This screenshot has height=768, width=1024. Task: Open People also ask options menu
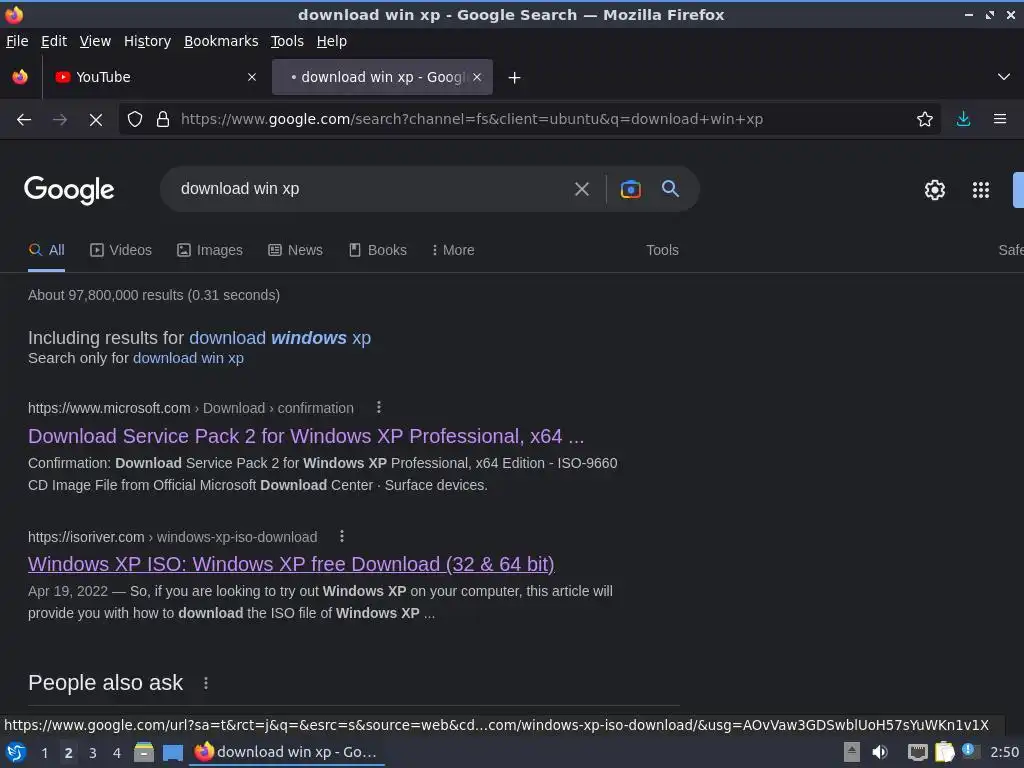pyautogui.click(x=206, y=683)
